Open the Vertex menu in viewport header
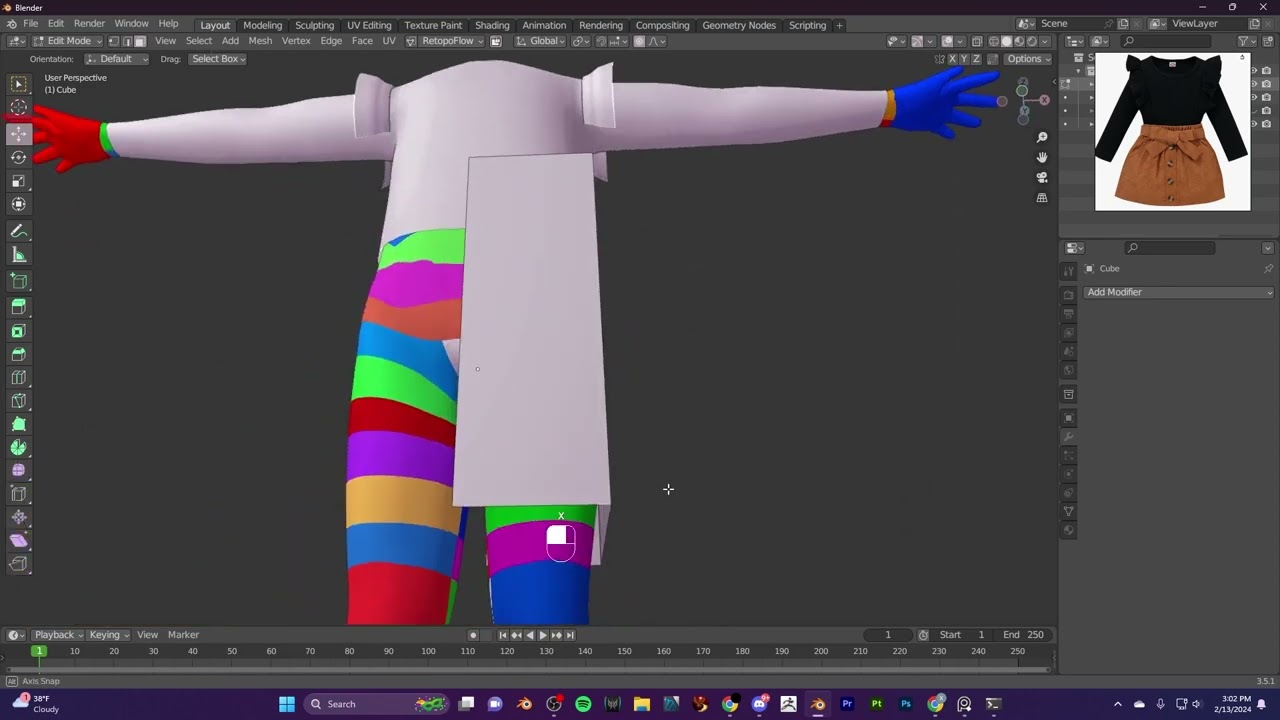This screenshot has height=720, width=1280. coord(296,41)
